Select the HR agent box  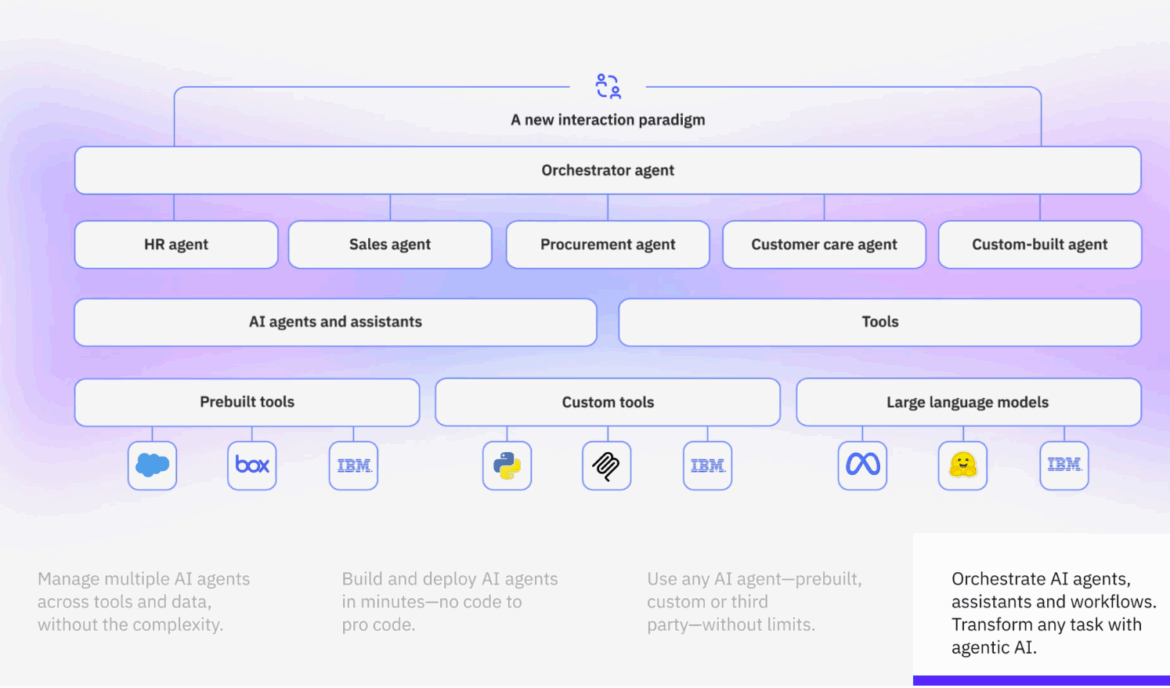176,244
